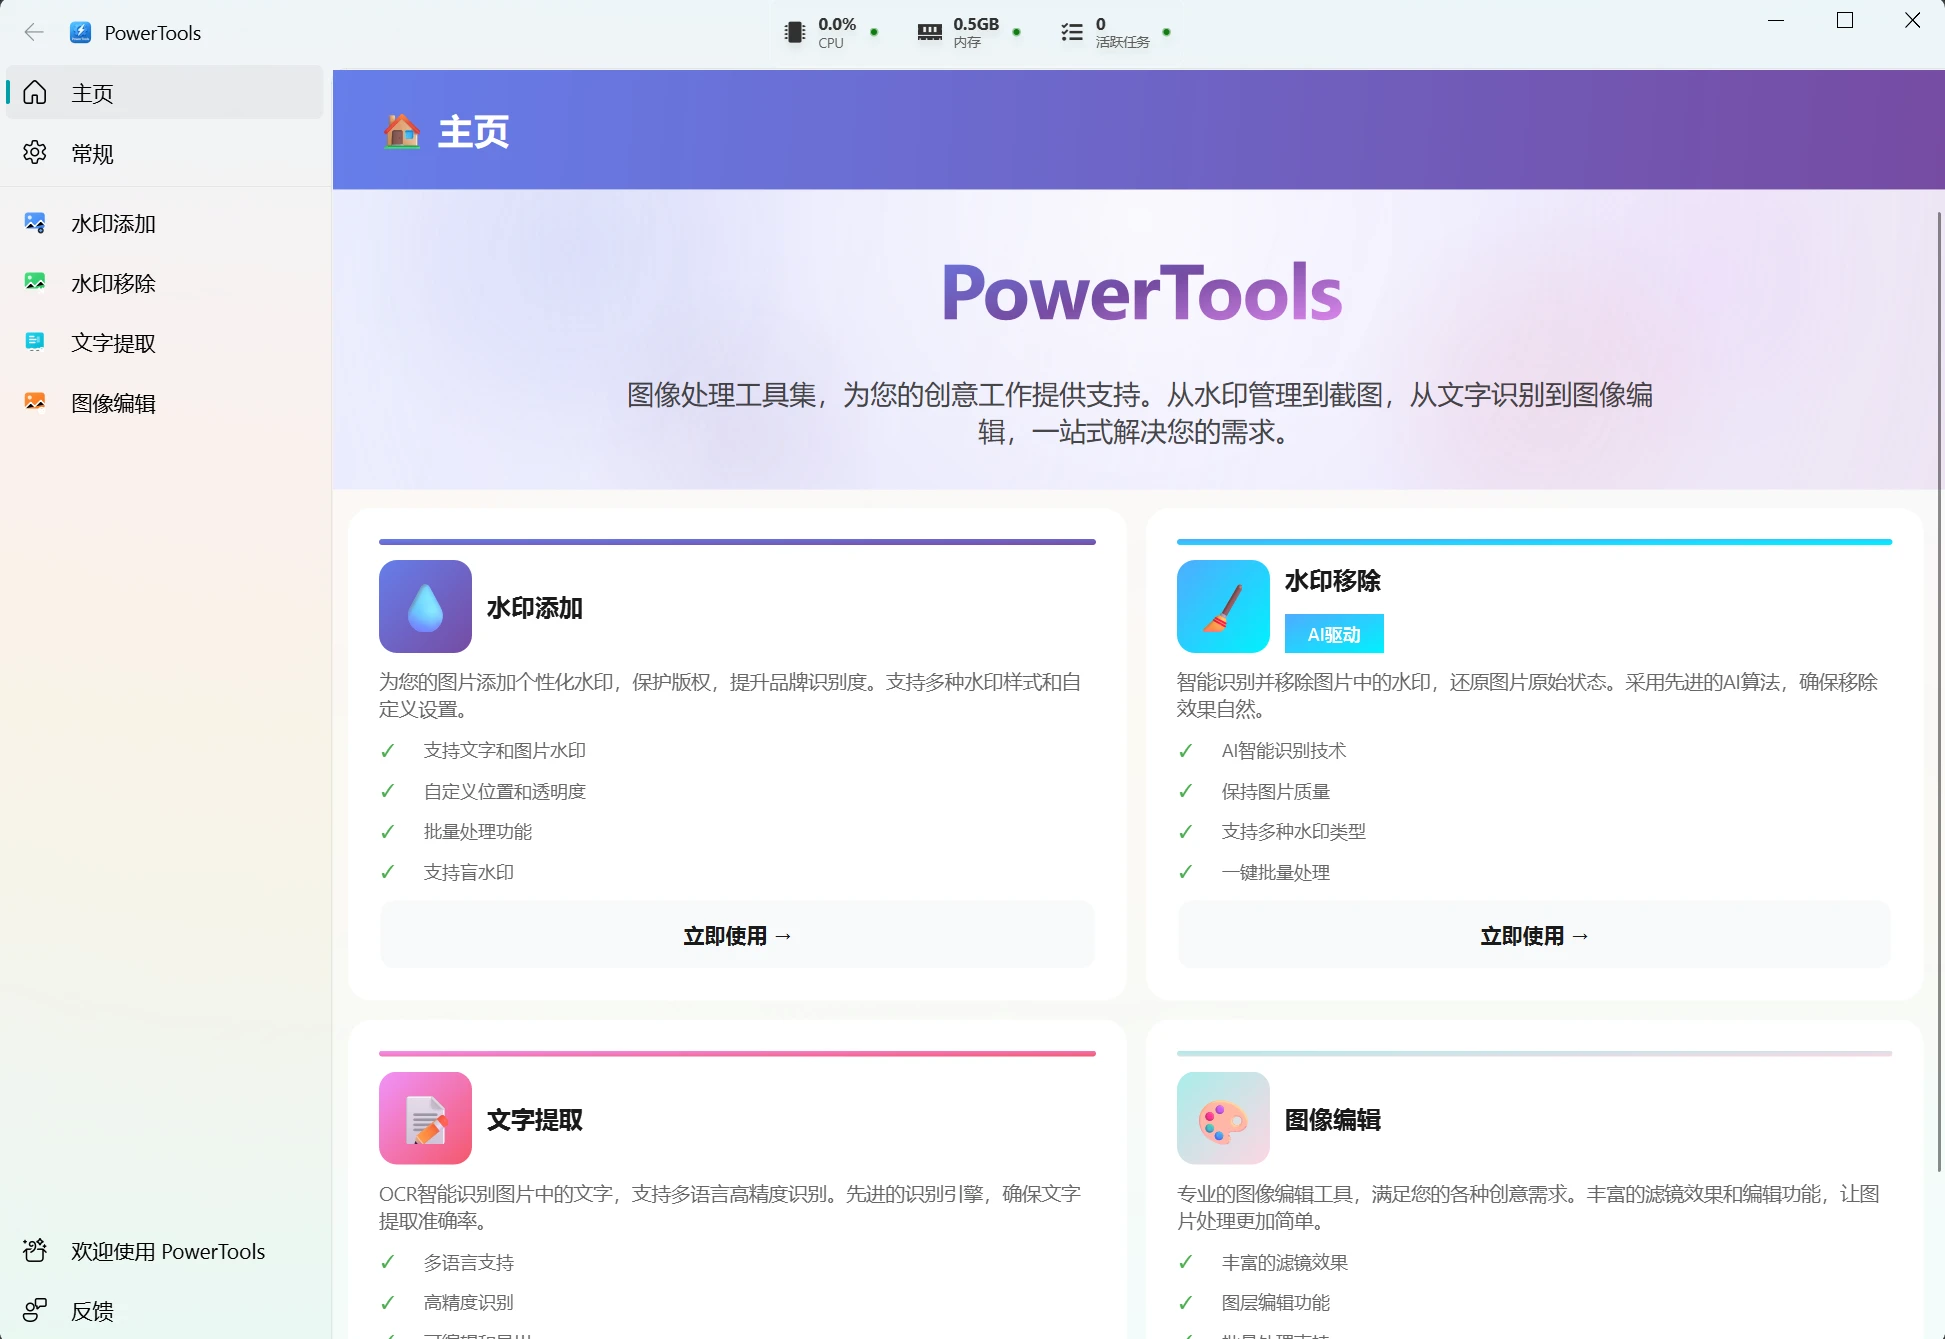Click the 支持文字和图片水印 feature line
This screenshot has height=1339, width=1945.
point(504,750)
